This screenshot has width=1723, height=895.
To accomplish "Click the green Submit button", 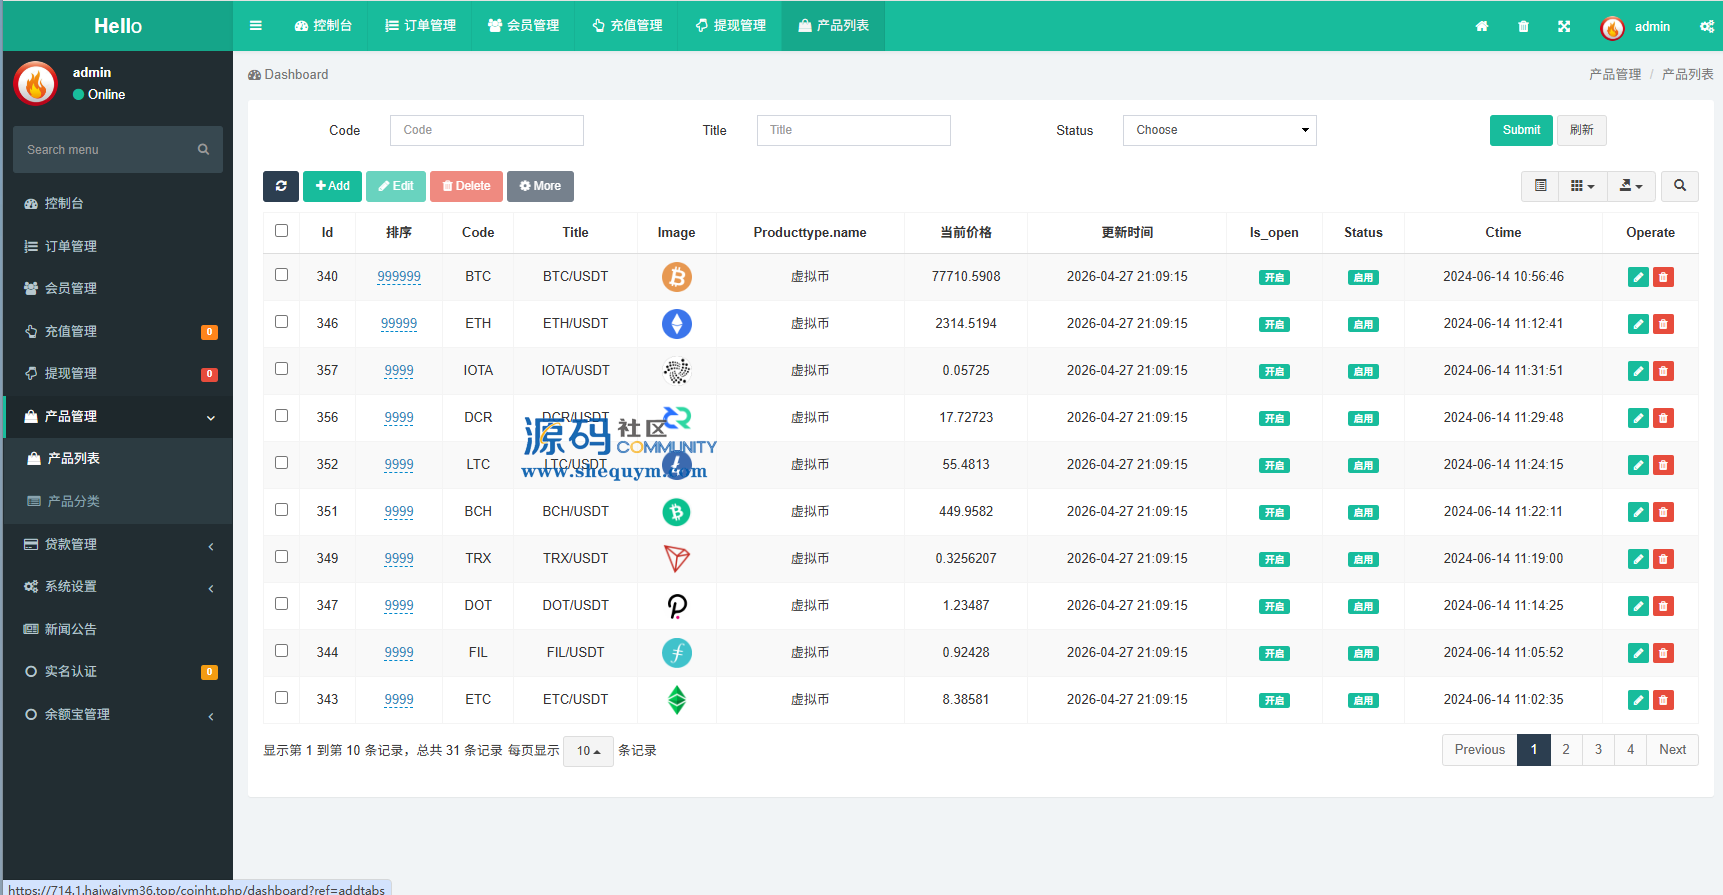I will click(1521, 130).
